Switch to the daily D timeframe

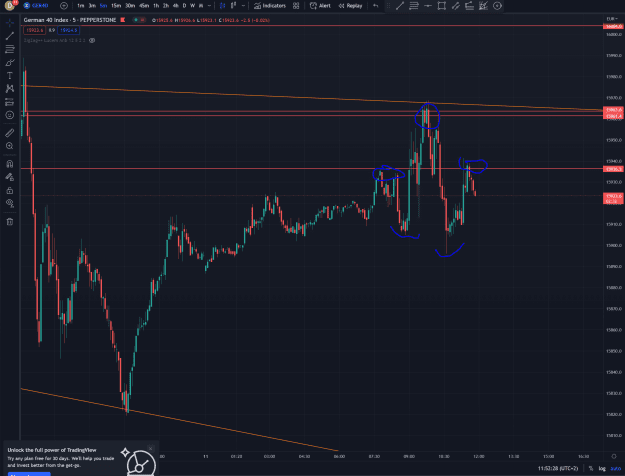(x=184, y=6)
